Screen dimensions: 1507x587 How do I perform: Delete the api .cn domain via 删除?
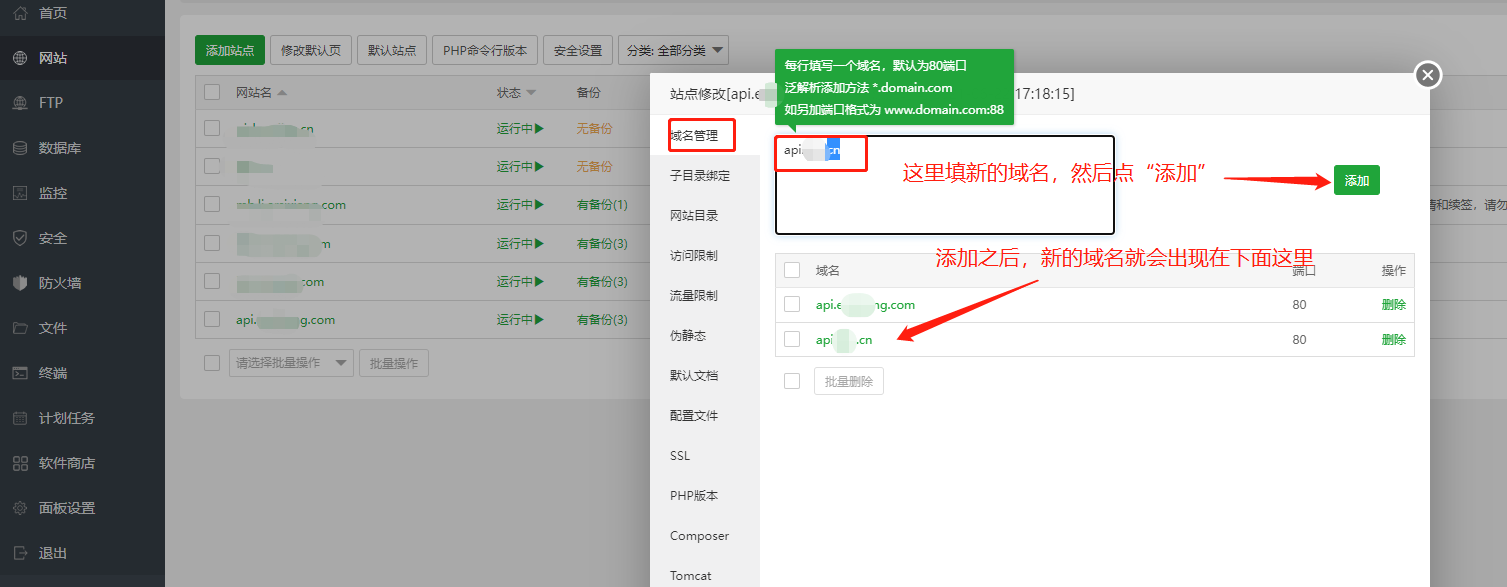point(1393,339)
